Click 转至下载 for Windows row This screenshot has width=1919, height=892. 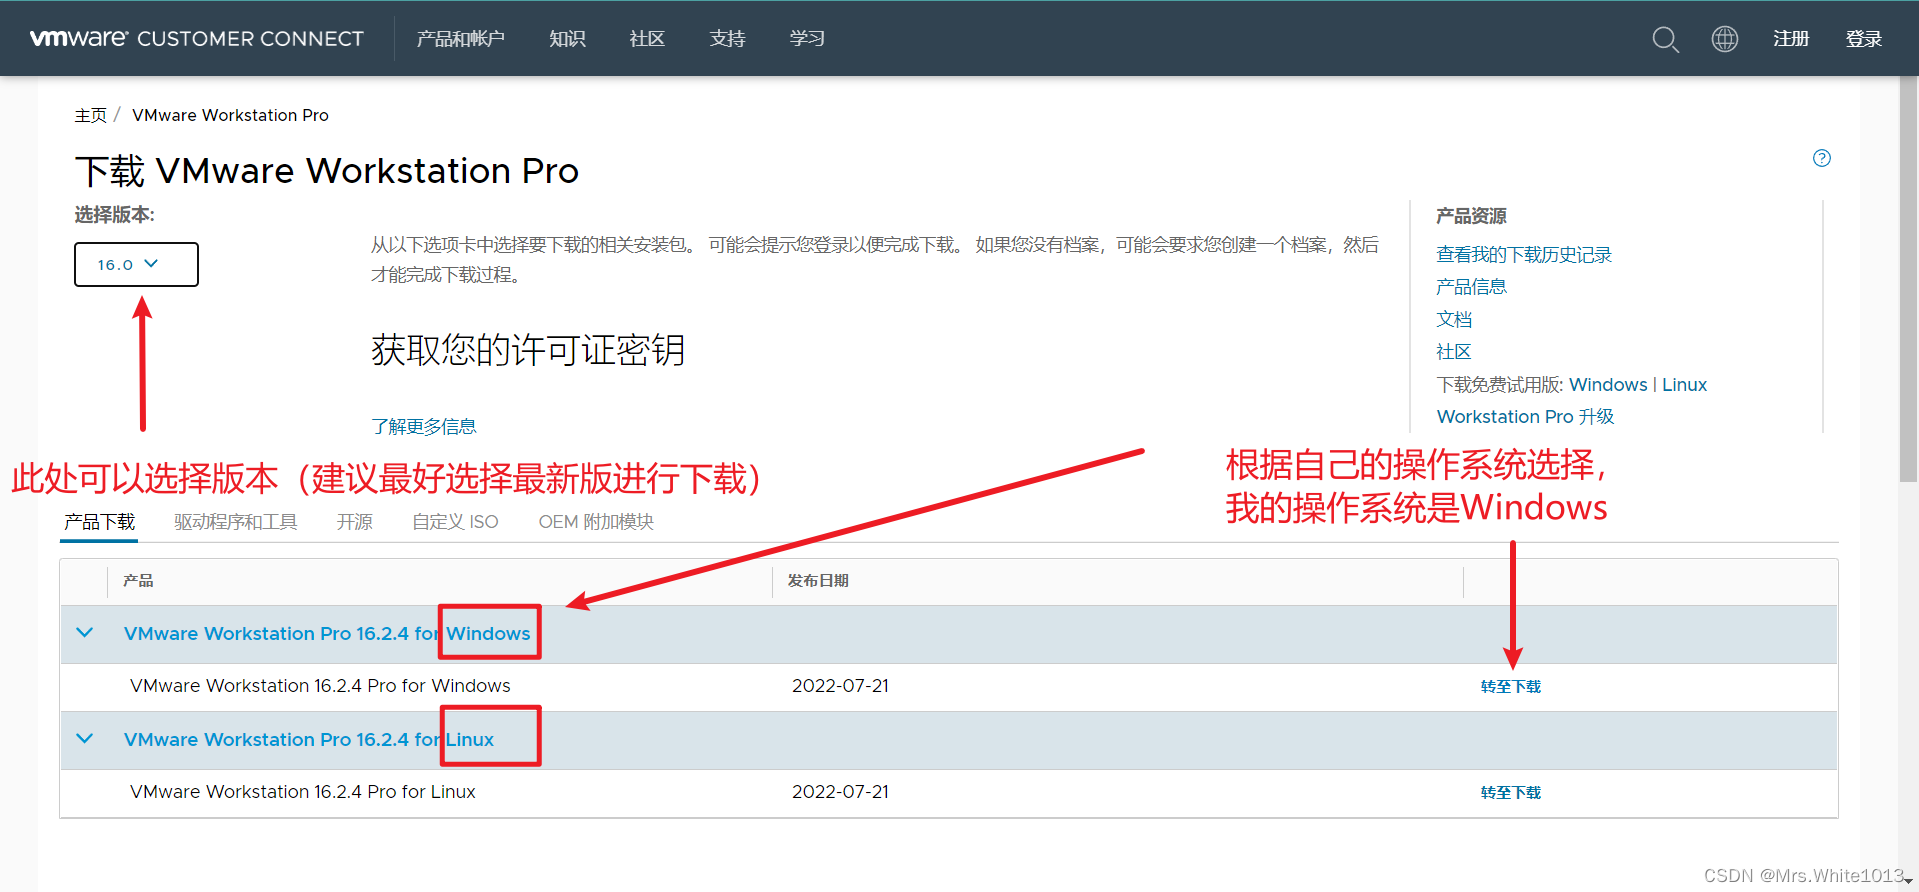pos(1511,686)
